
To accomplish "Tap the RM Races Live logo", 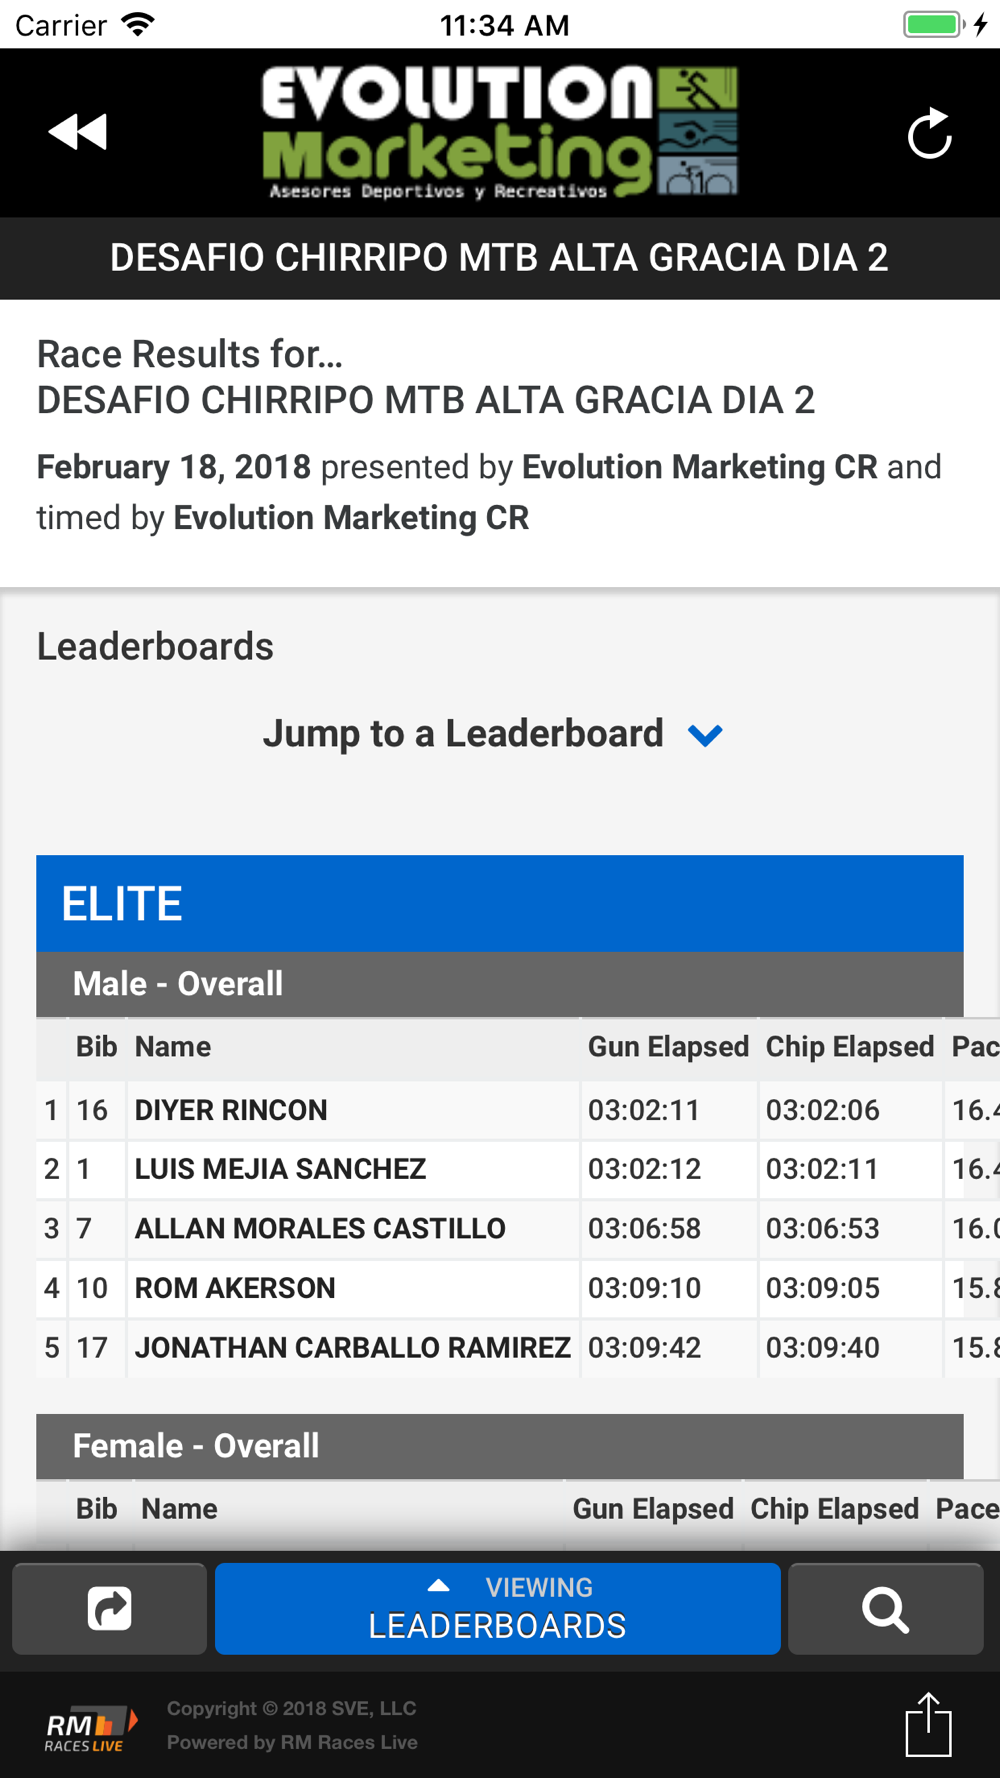I will click(90, 1728).
